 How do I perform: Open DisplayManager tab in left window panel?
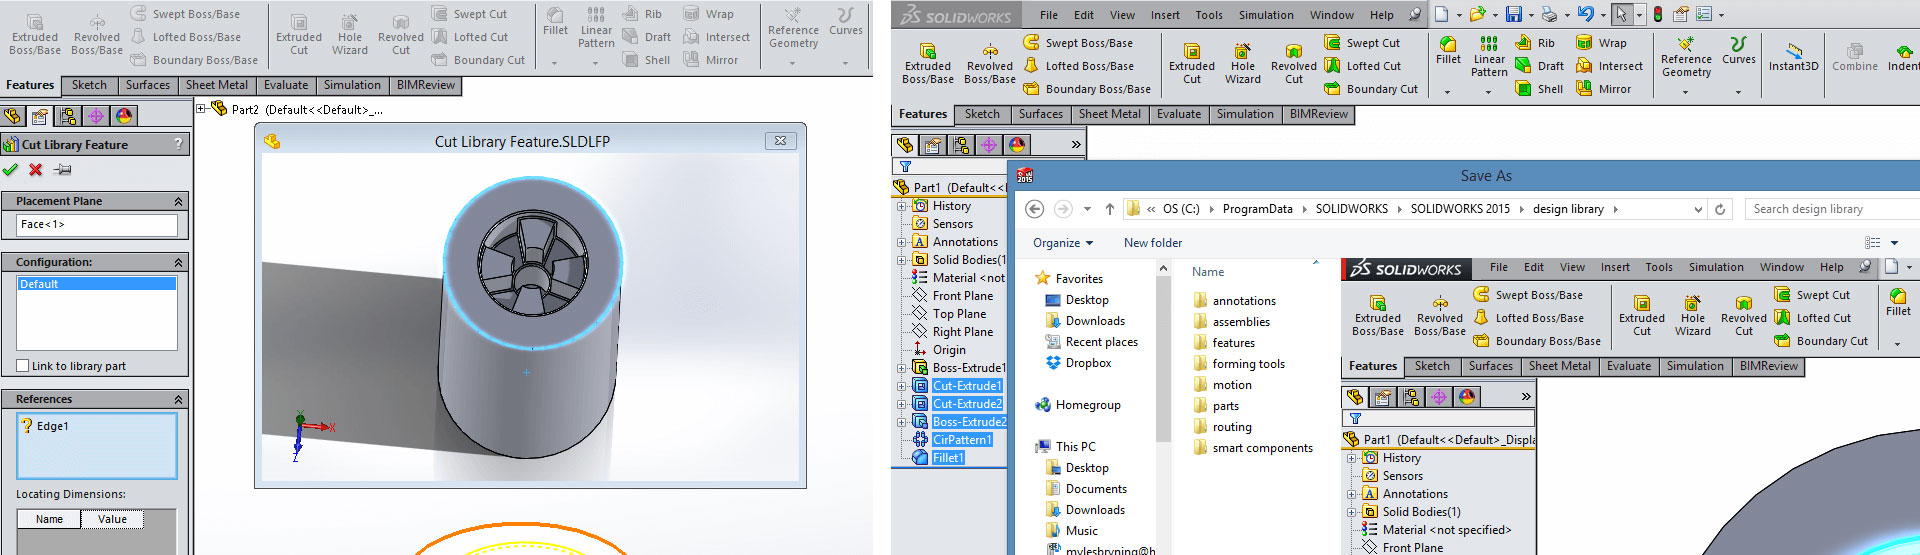point(124,116)
